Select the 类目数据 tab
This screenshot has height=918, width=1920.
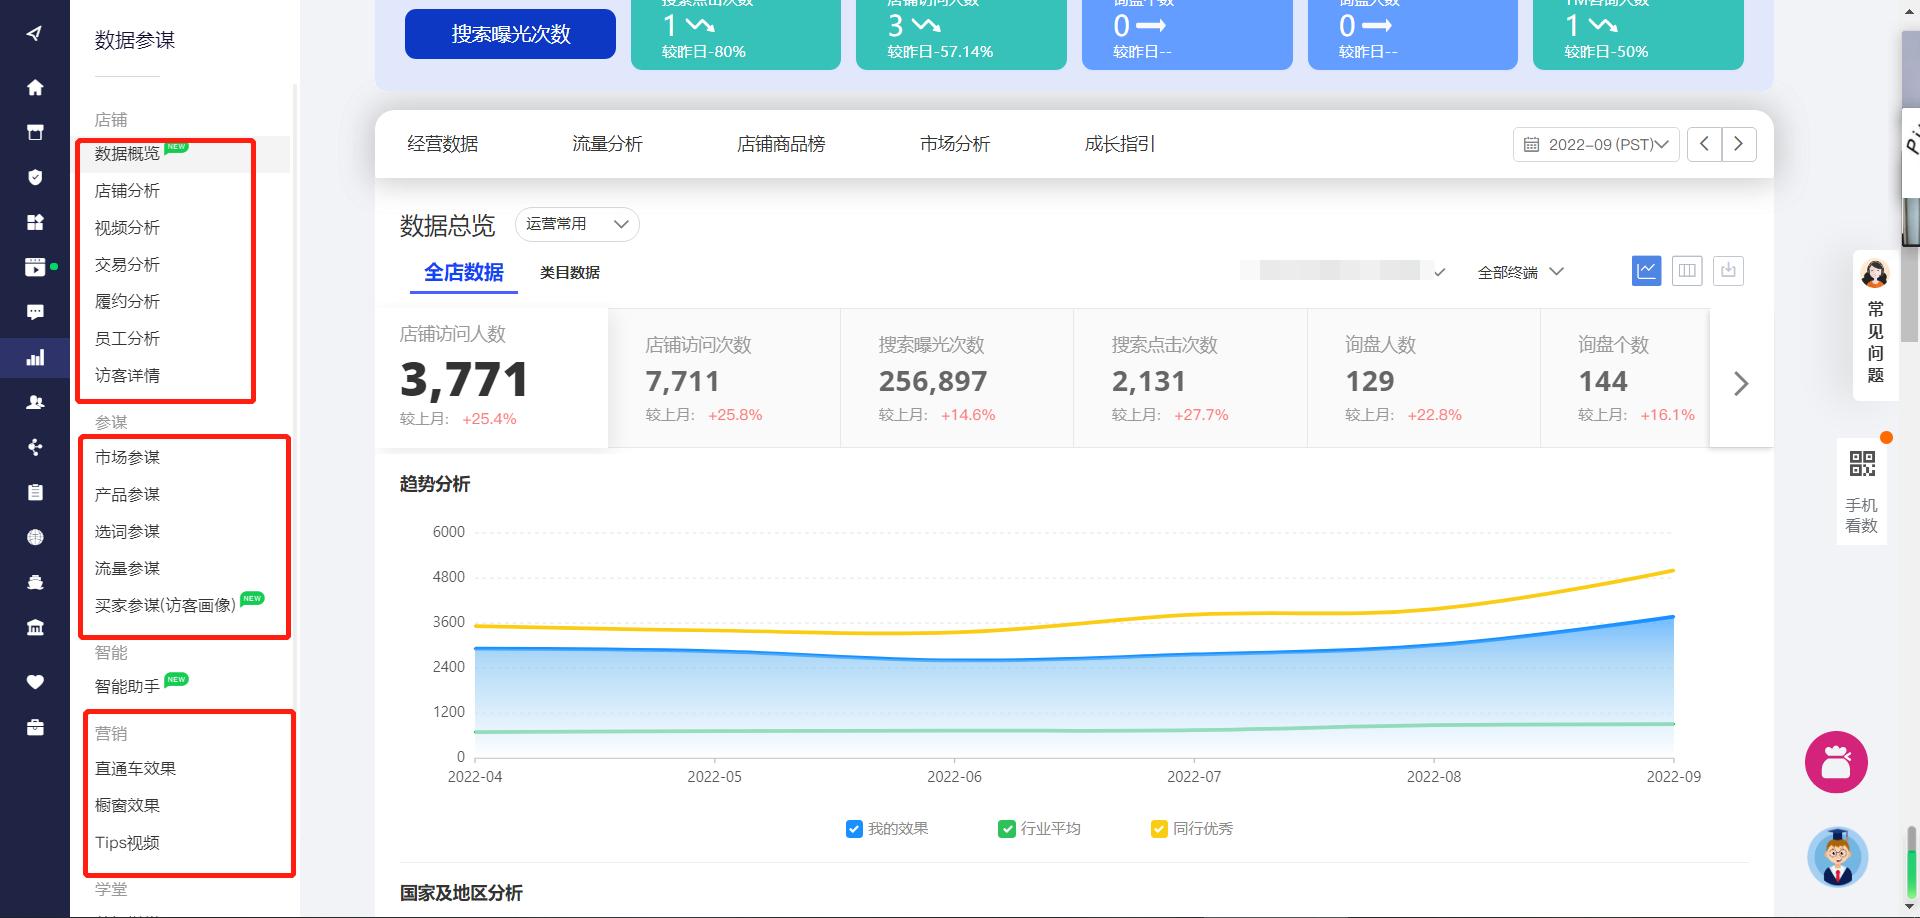(570, 272)
